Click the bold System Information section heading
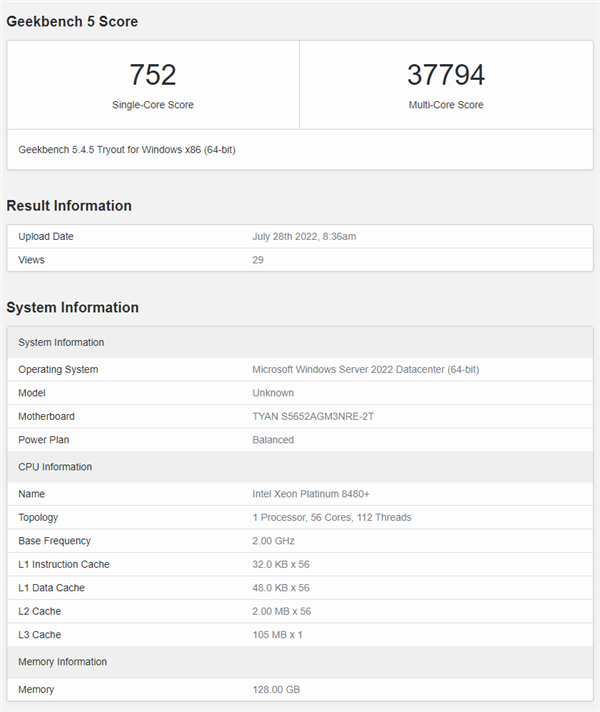The height and width of the screenshot is (712, 600). pyautogui.click(x=72, y=307)
